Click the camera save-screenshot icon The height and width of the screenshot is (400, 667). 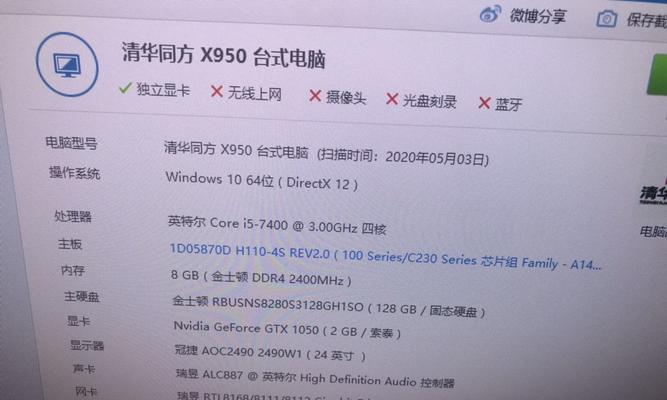[607, 19]
